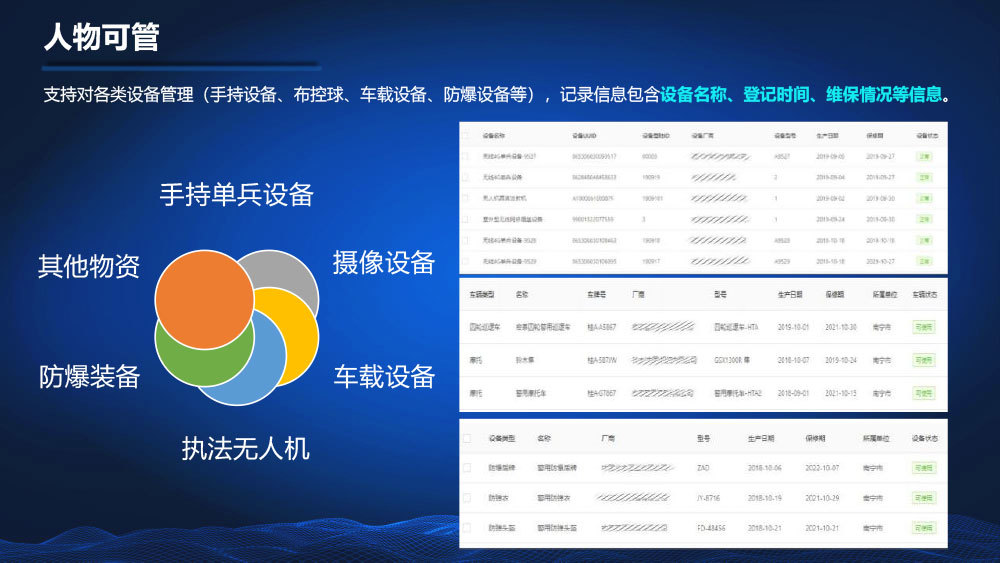Click the 手持单兵设备 label
Image resolution: width=1000 pixels, height=563 pixels.
point(236,194)
